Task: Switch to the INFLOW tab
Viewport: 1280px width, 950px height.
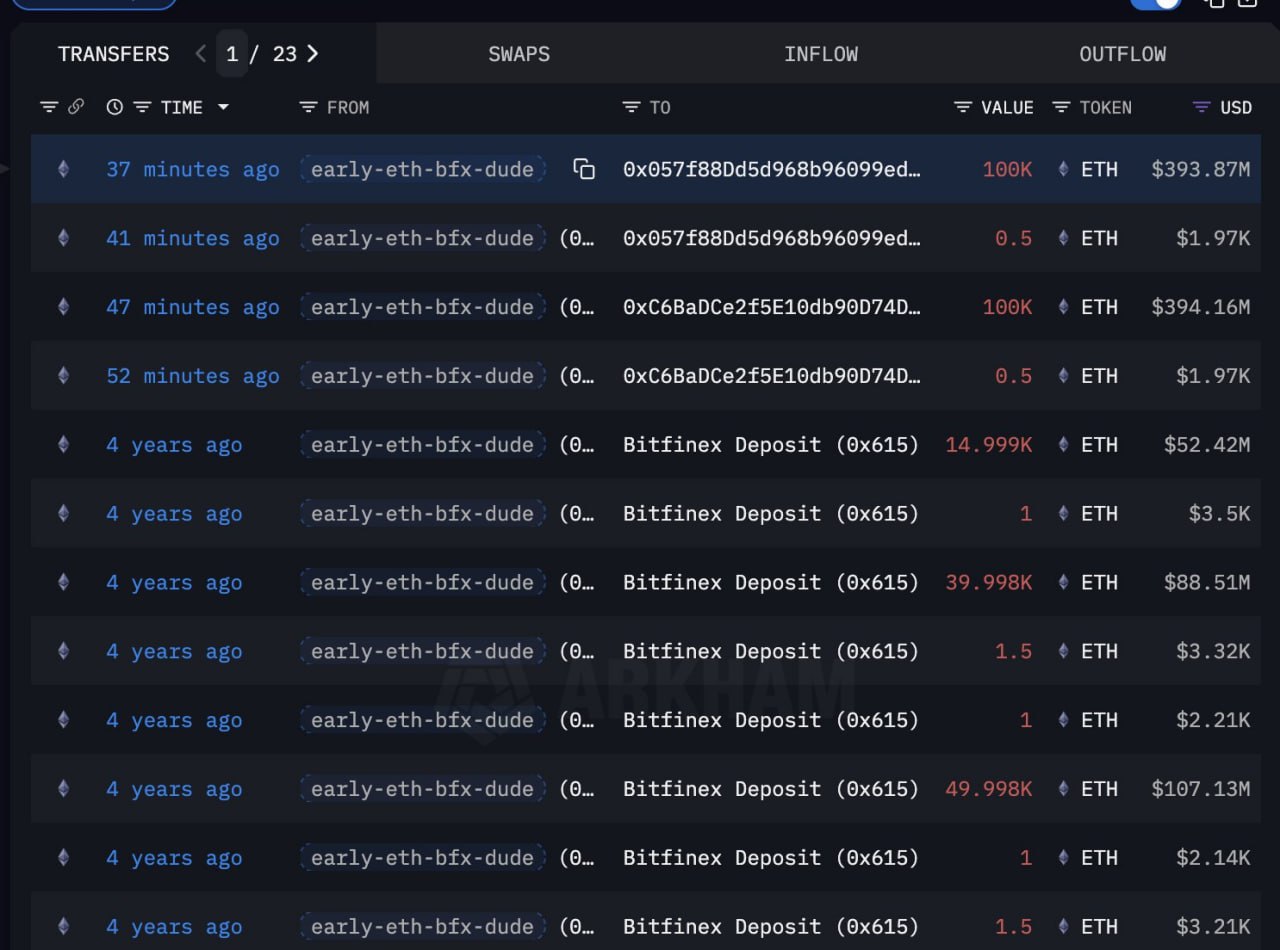Action: [x=820, y=54]
